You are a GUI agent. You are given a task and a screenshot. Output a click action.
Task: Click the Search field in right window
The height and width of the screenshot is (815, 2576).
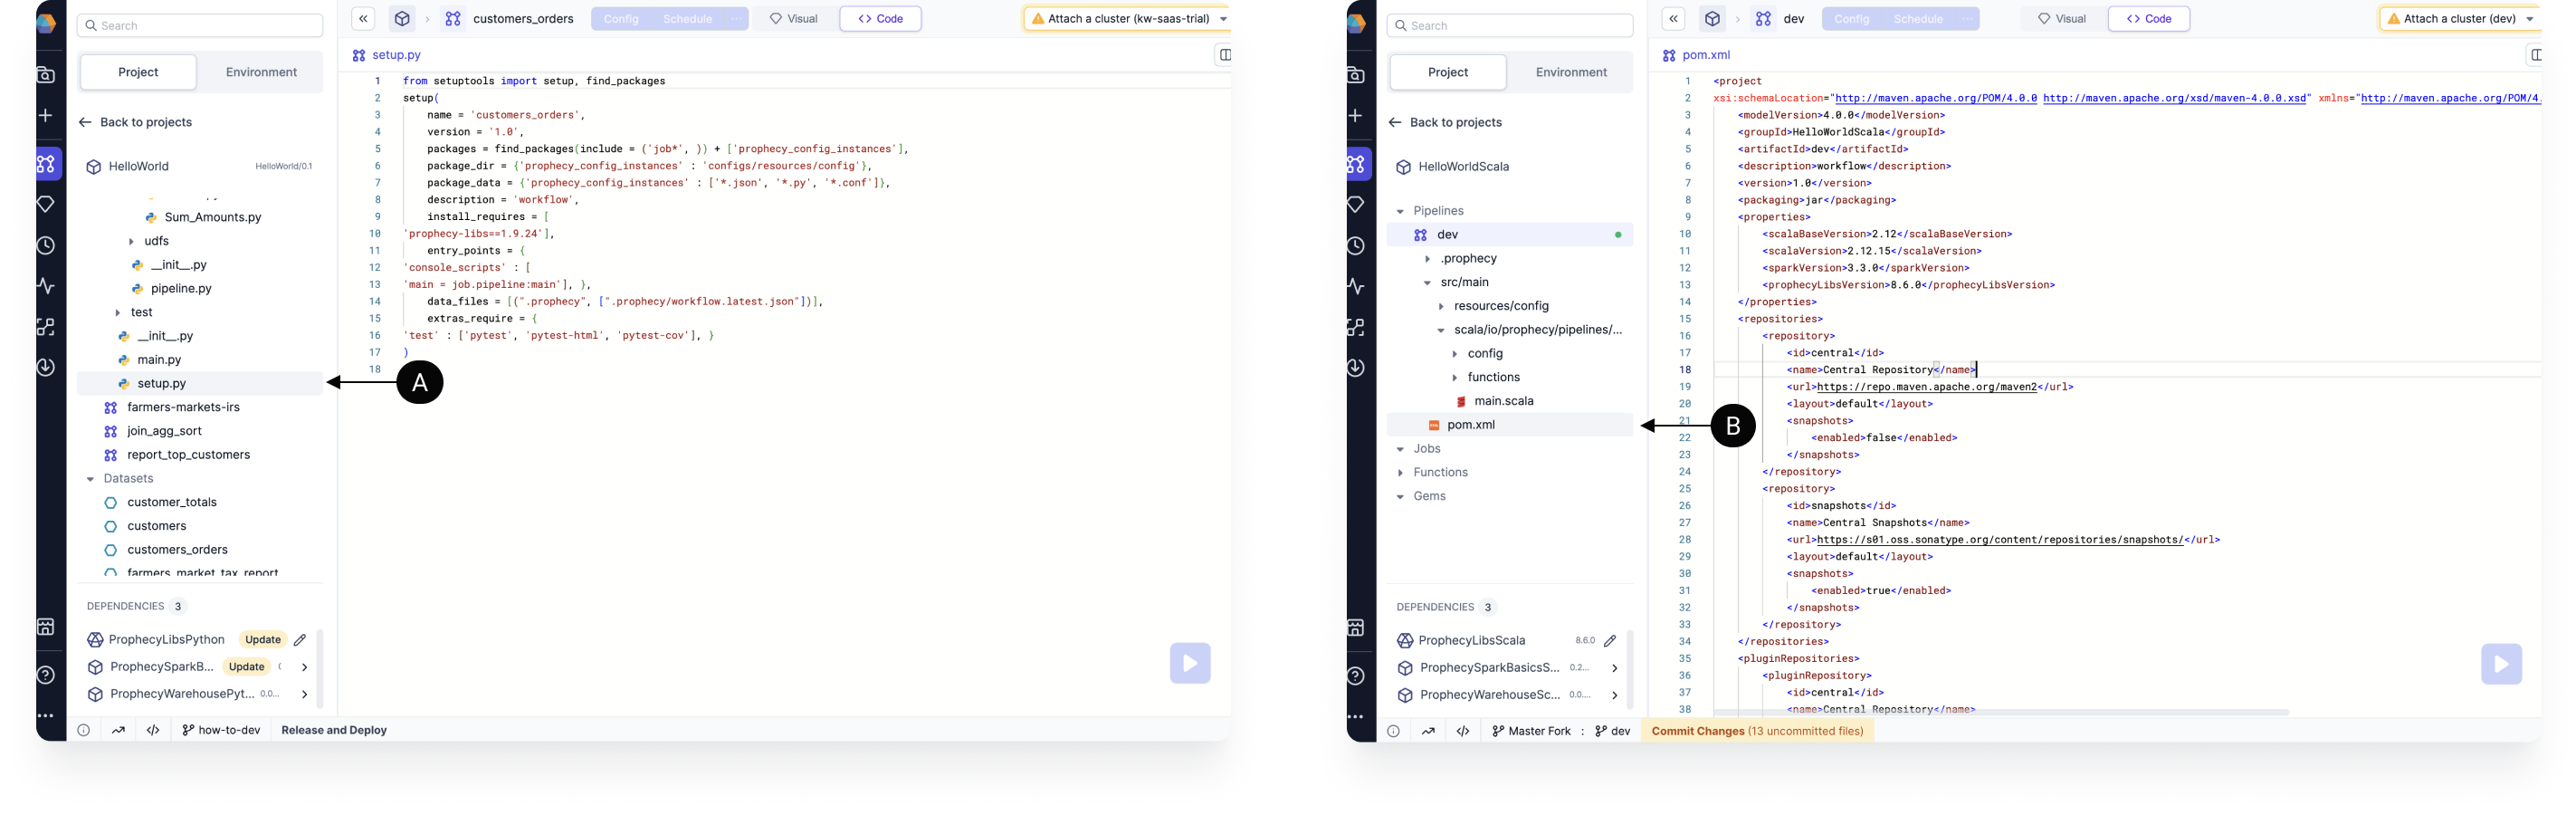1510,25
